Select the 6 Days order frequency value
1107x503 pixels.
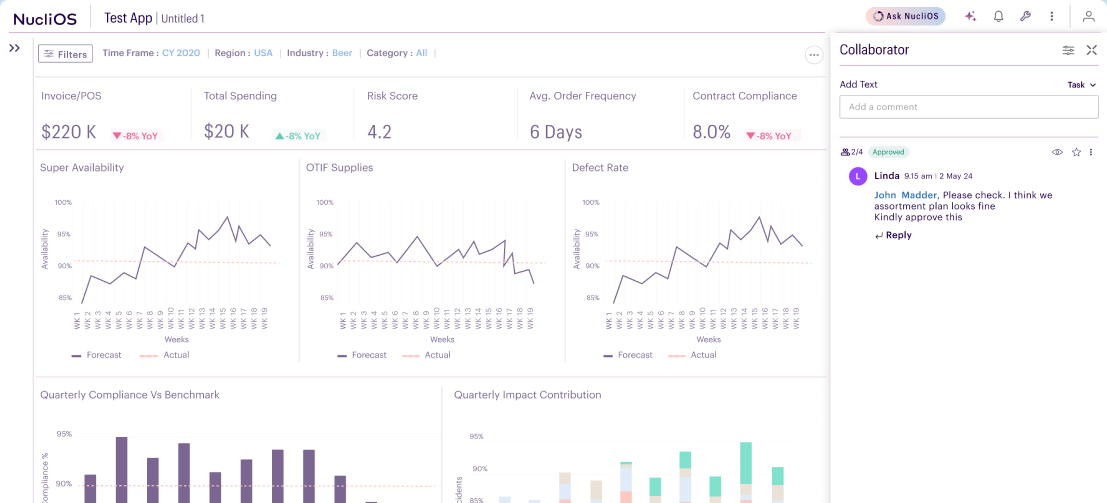click(x=556, y=132)
